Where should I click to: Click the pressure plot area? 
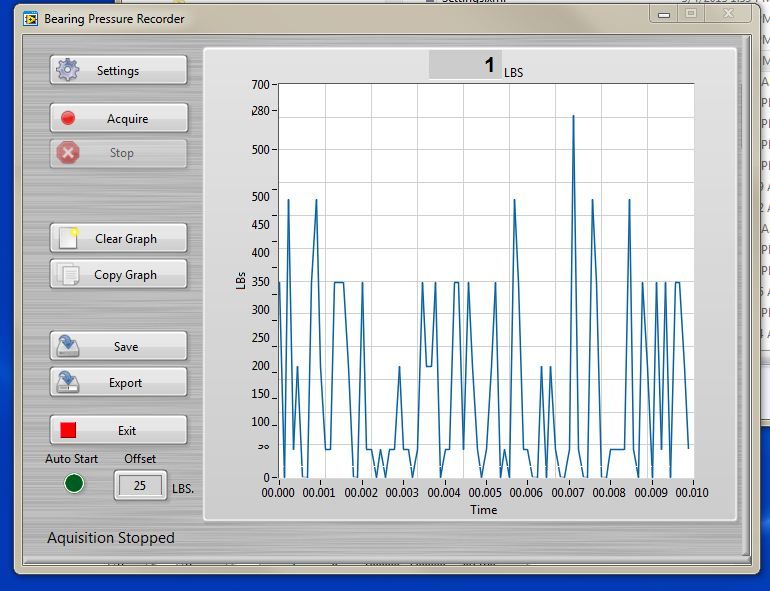(486, 281)
